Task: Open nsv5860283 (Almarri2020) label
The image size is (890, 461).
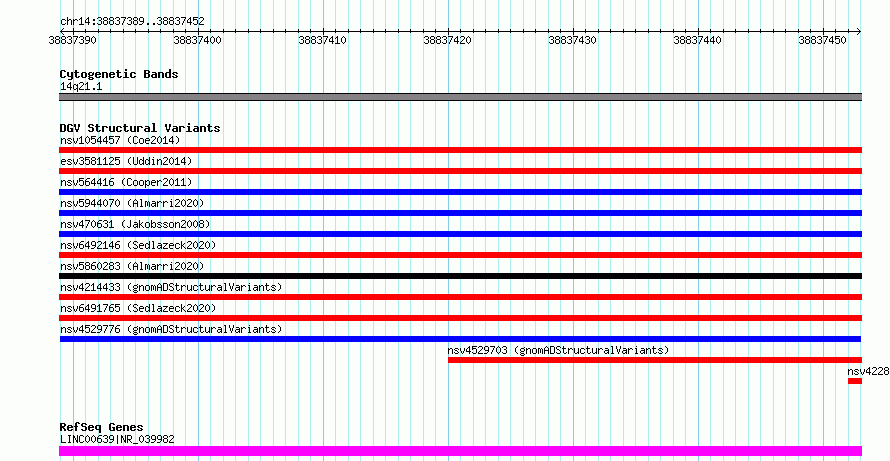Action: point(132,266)
